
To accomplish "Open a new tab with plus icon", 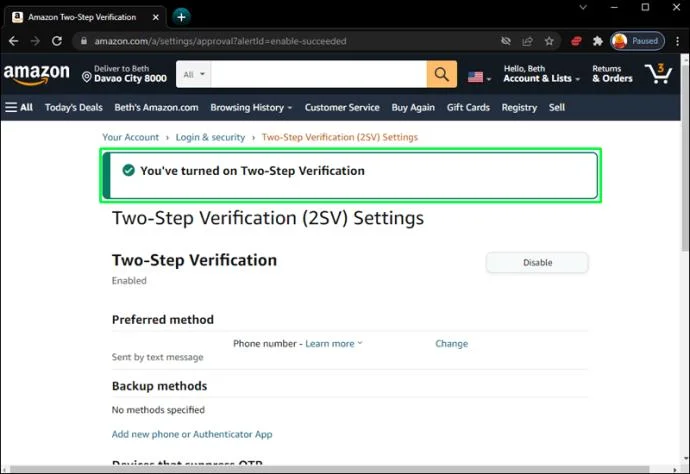I will [x=181, y=17].
